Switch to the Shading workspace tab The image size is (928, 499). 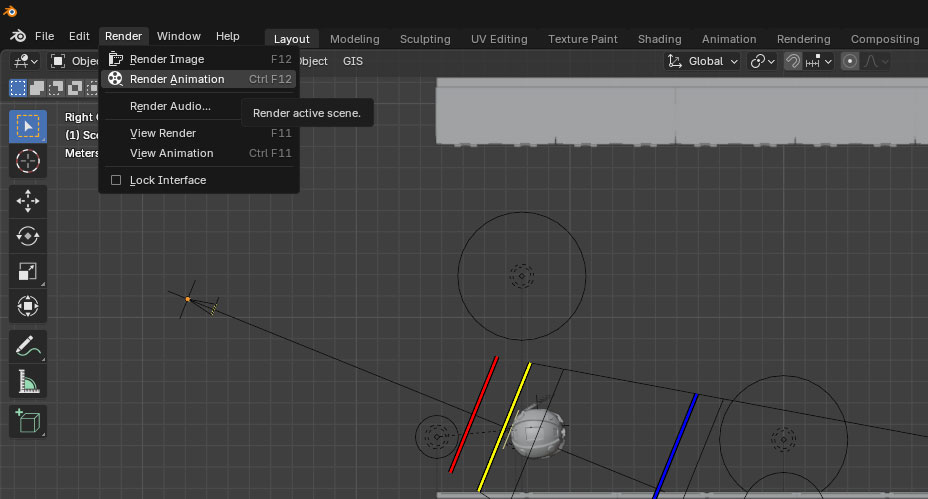659,39
